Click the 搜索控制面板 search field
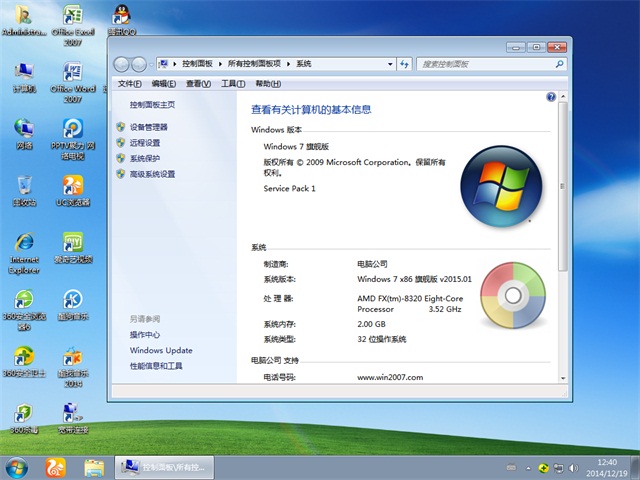Screen dimensions: 640x480 click(485, 64)
